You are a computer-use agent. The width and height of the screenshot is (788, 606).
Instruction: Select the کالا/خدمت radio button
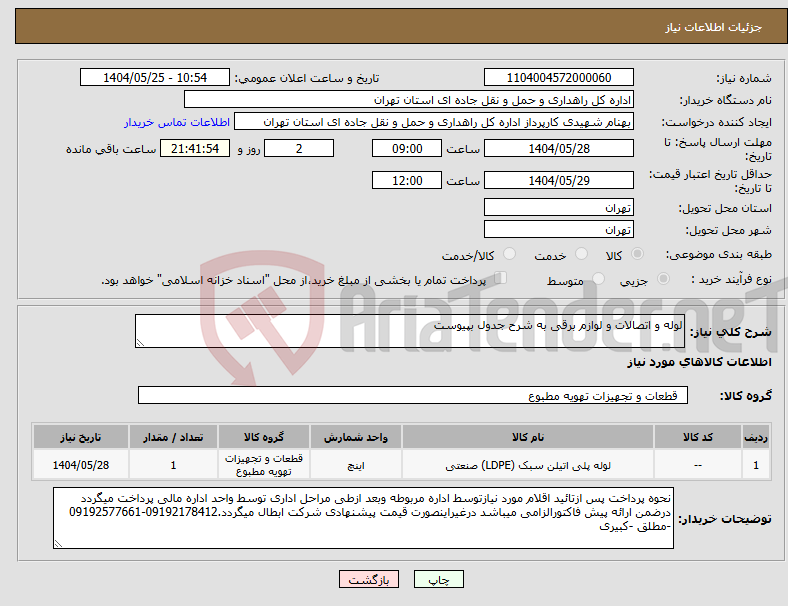tap(509, 254)
